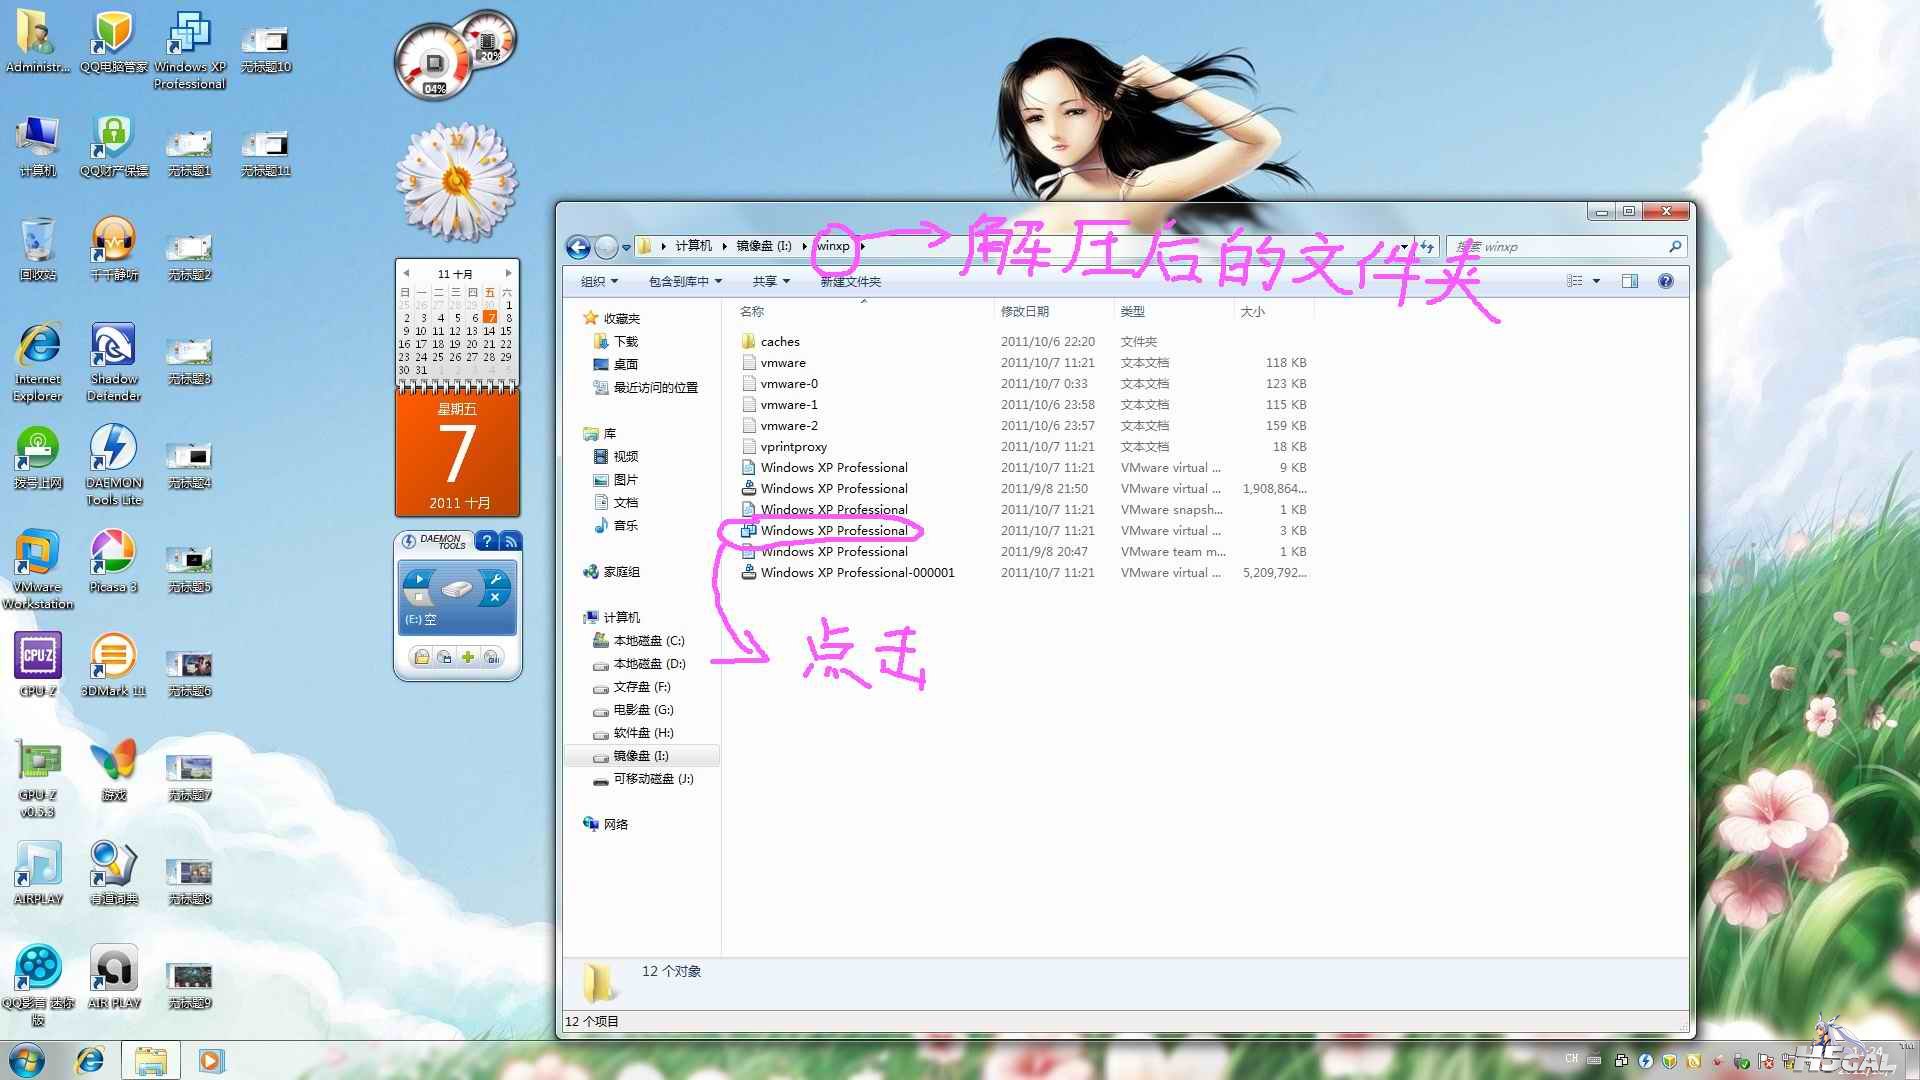Open QQ影音 desktop icon
The height and width of the screenshot is (1080, 1920).
point(38,985)
